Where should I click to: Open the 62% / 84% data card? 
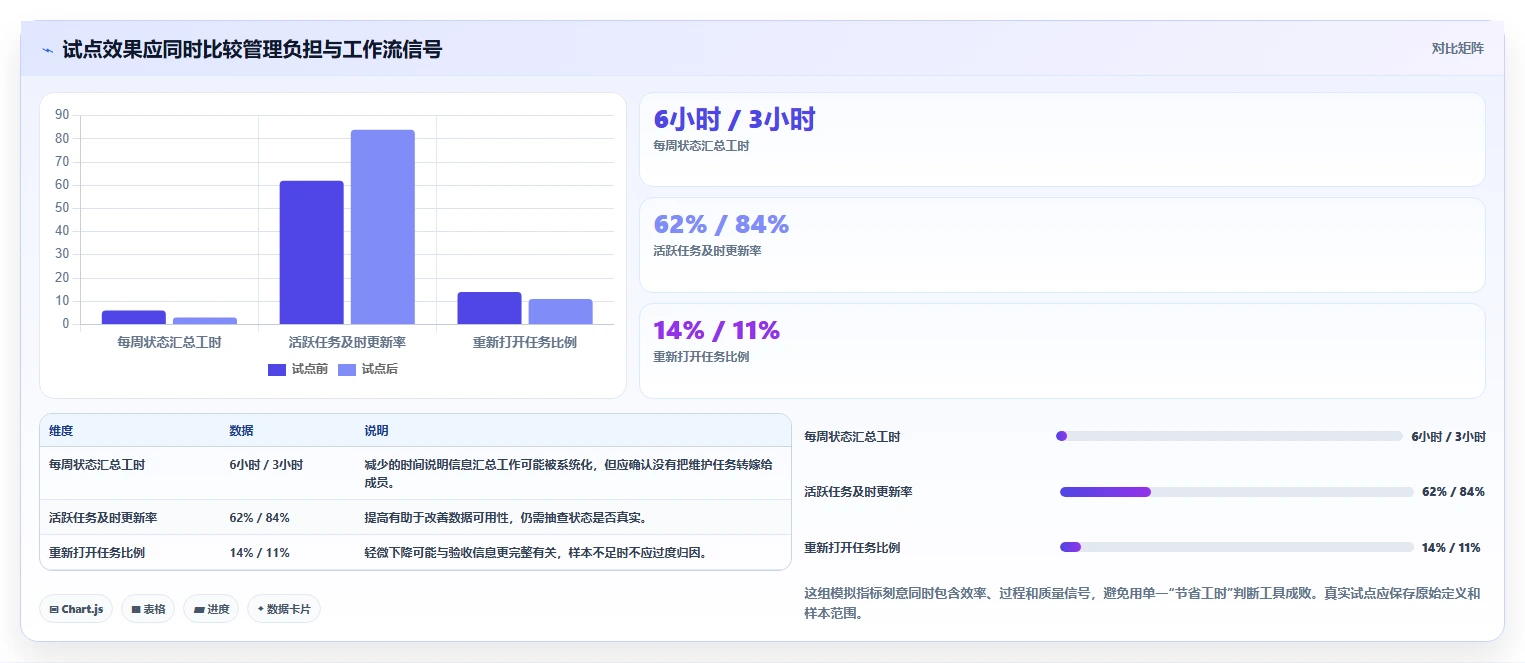point(1062,245)
